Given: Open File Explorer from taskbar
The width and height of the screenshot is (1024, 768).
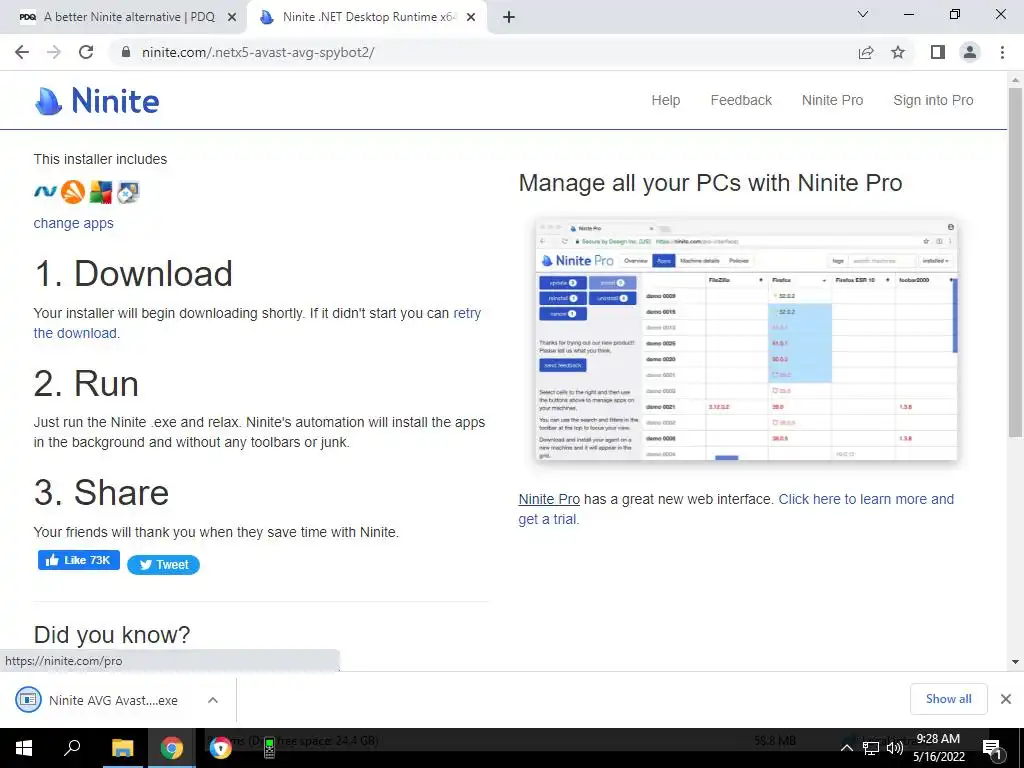Looking at the screenshot, I should pyautogui.click(x=122, y=748).
